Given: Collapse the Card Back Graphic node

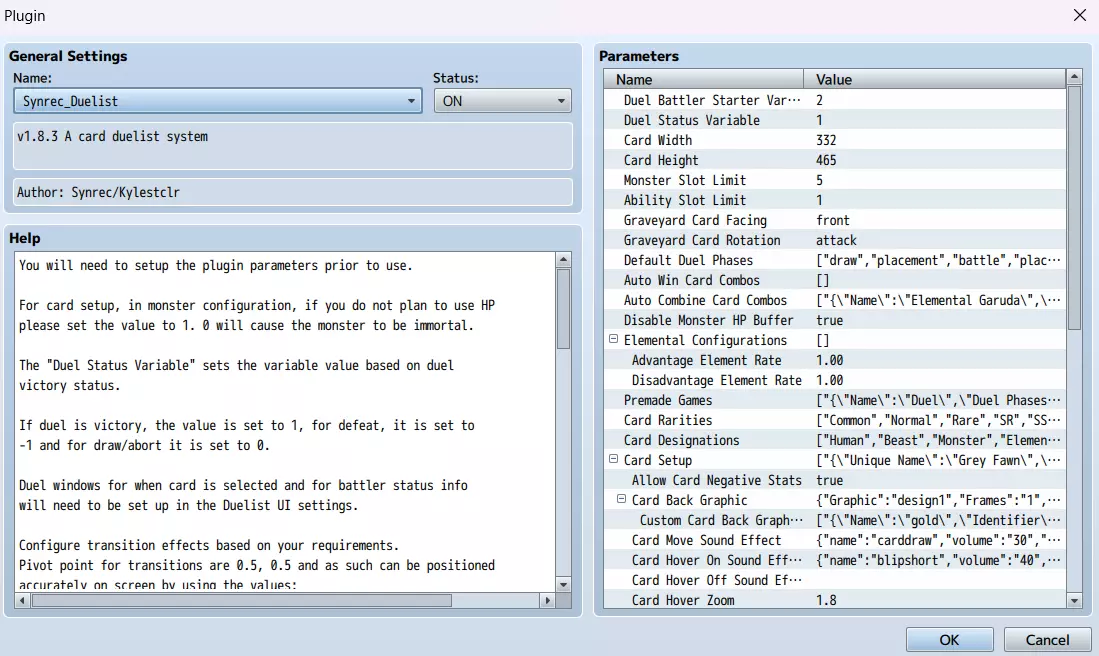Looking at the screenshot, I should pyautogui.click(x=621, y=500).
